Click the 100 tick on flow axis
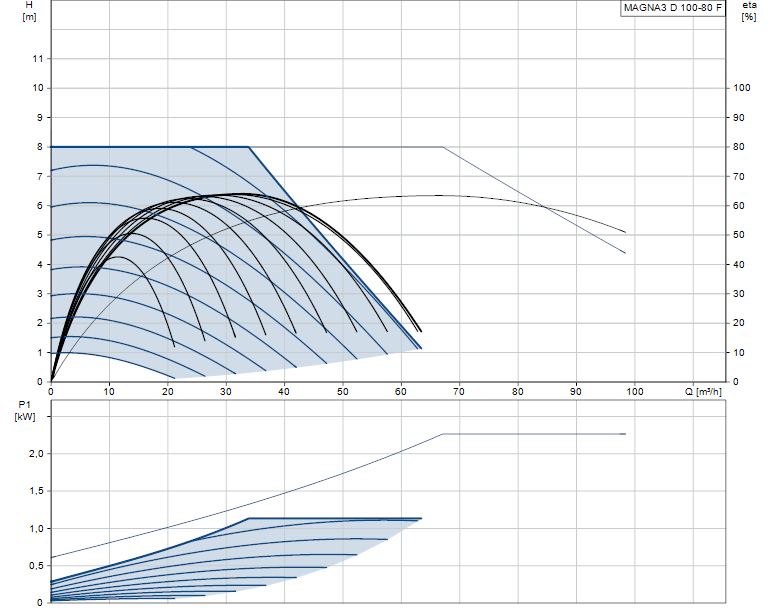Image resolution: width=774 pixels, height=611 pixels. (634, 391)
